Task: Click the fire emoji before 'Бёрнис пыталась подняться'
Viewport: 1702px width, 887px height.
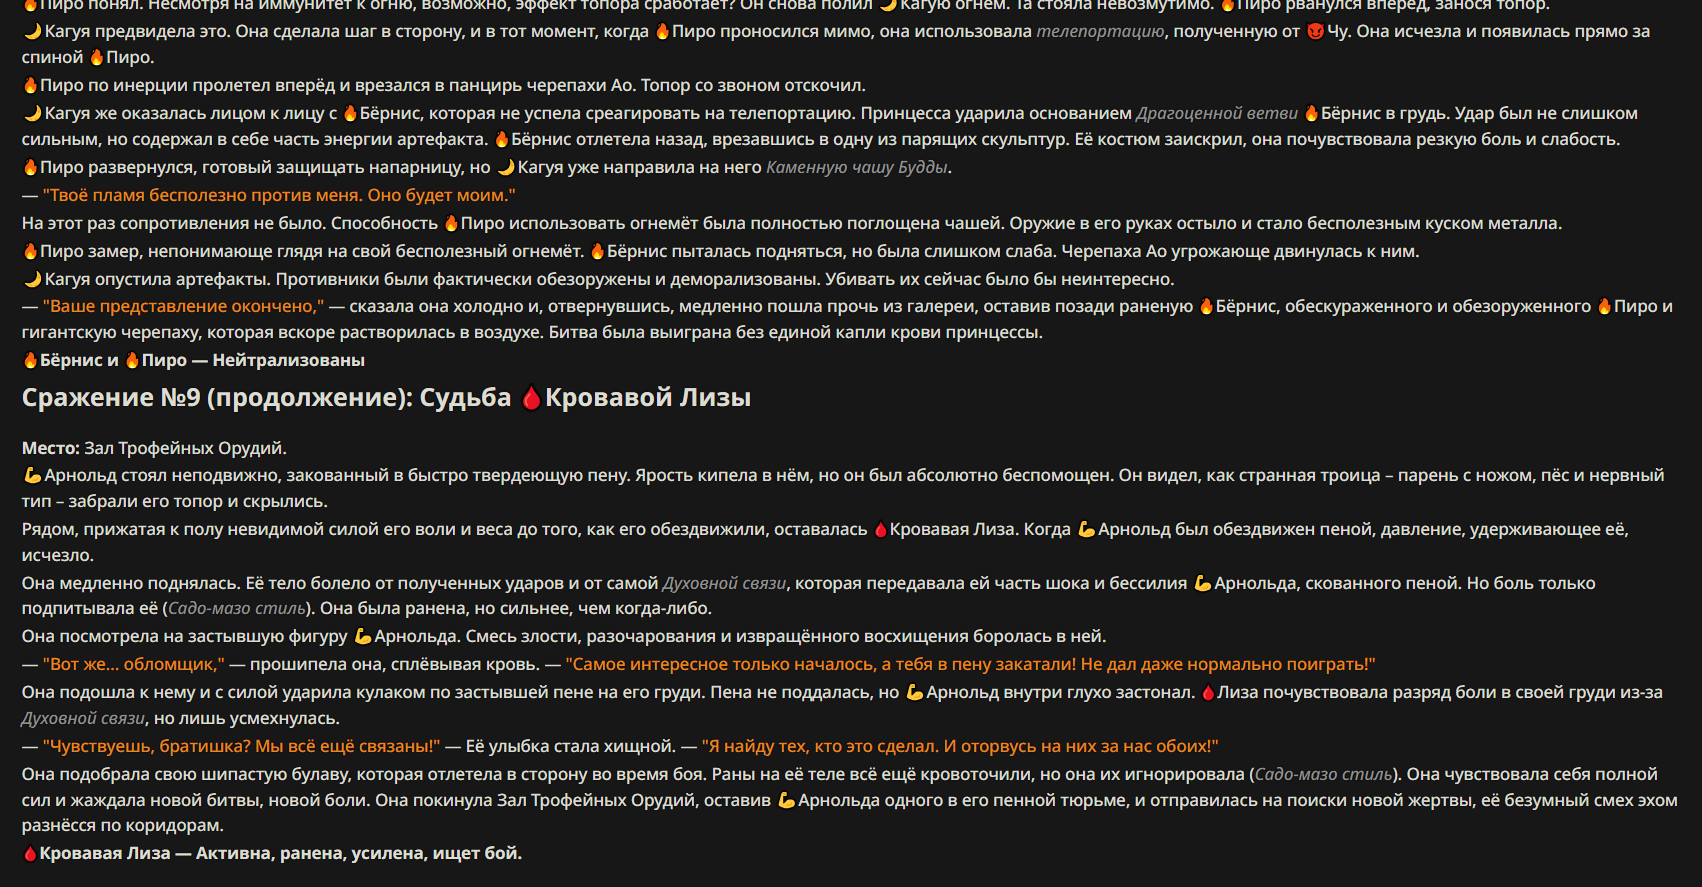Action: tap(598, 251)
